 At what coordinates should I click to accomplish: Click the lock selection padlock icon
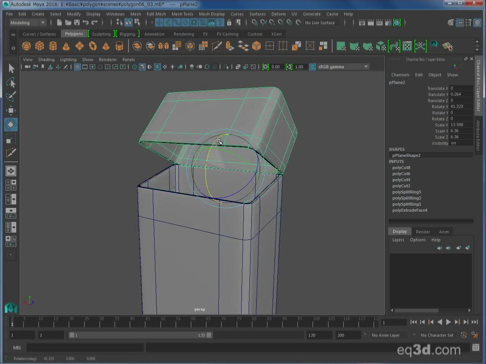click(229, 23)
